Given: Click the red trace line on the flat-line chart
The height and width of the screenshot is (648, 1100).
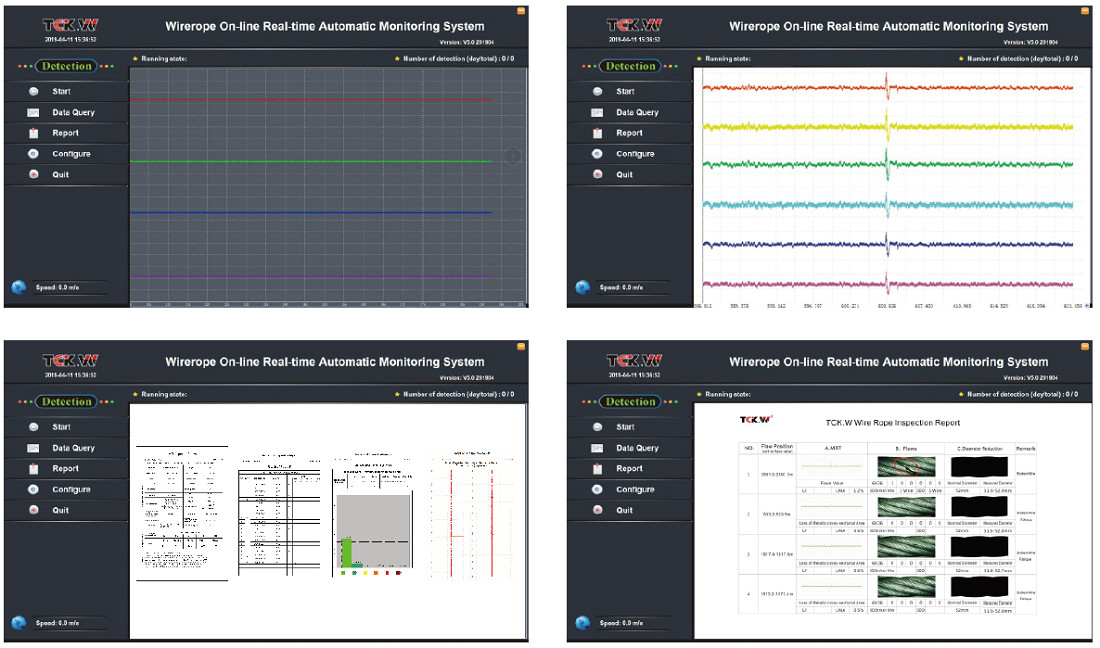Looking at the screenshot, I should pyautogui.click(x=310, y=100).
